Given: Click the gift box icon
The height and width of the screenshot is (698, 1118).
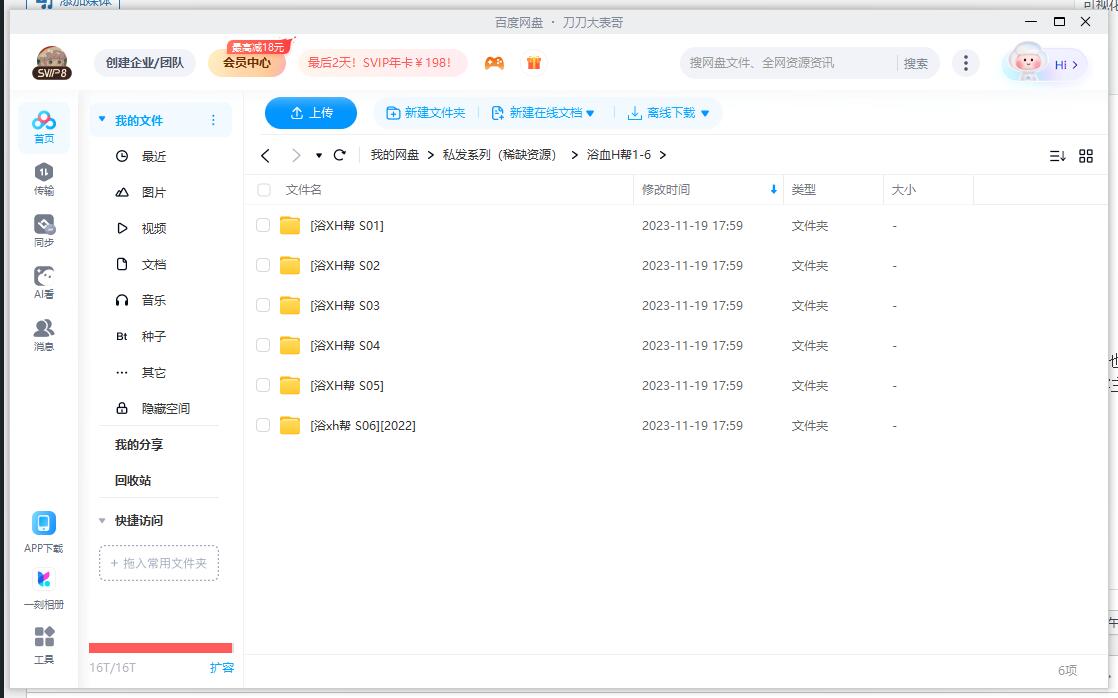Looking at the screenshot, I should point(534,63).
